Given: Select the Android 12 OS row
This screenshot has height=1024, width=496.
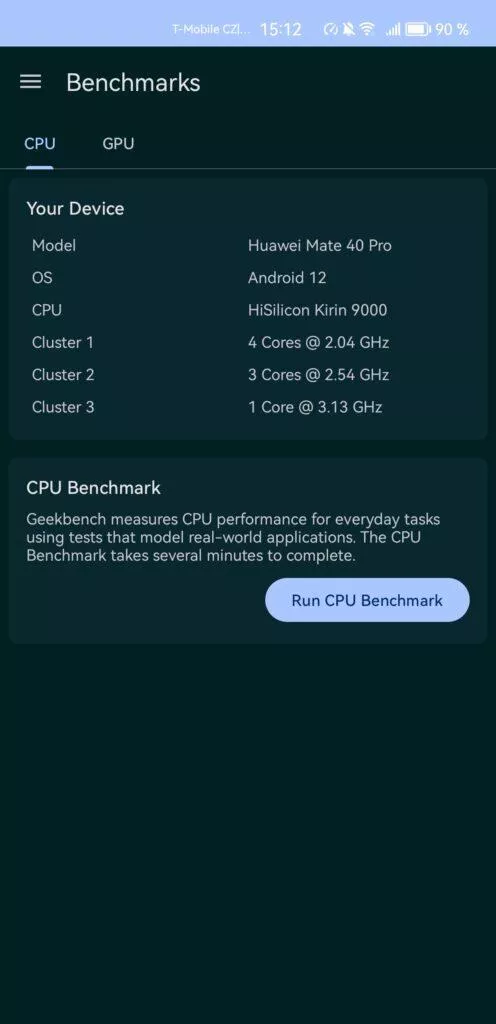Looking at the screenshot, I should coord(248,278).
